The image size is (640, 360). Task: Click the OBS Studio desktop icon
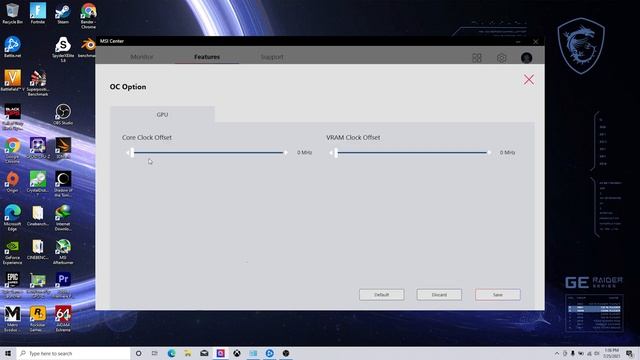(x=63, y=114)
